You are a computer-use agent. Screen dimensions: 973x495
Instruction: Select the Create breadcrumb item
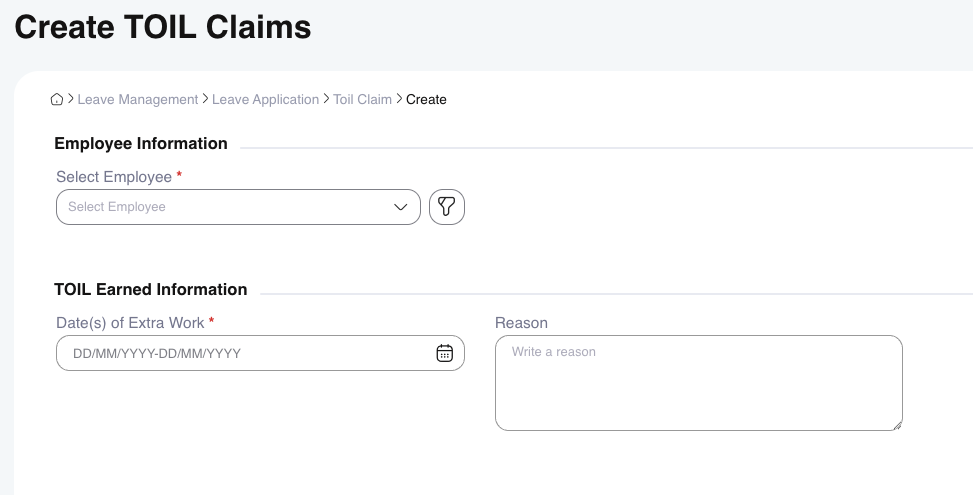click(426, 99)
